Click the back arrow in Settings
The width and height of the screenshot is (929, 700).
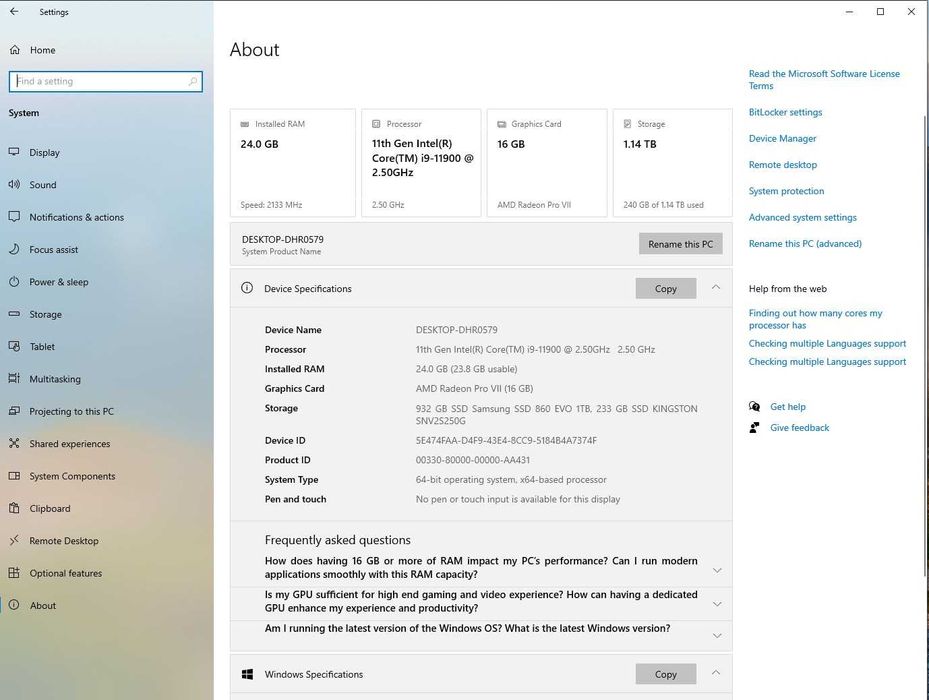[x=14, y=11]
